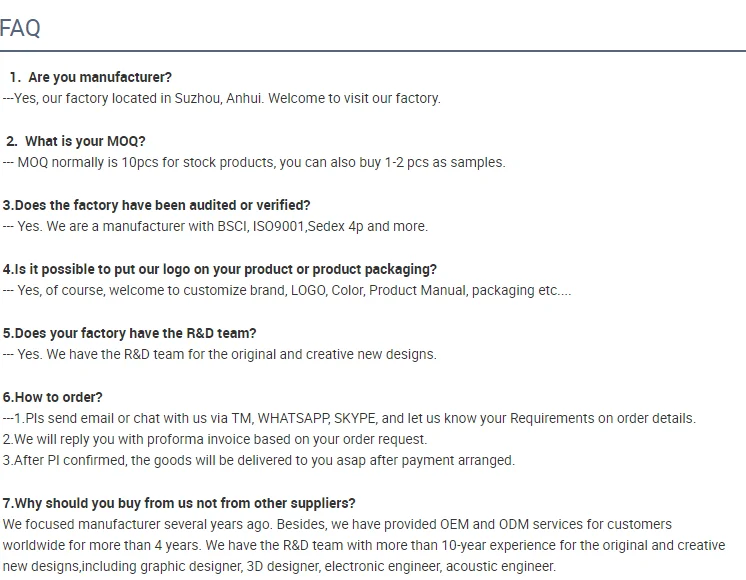
Task: Click the "How to order?" question
Action: point(52,397)
